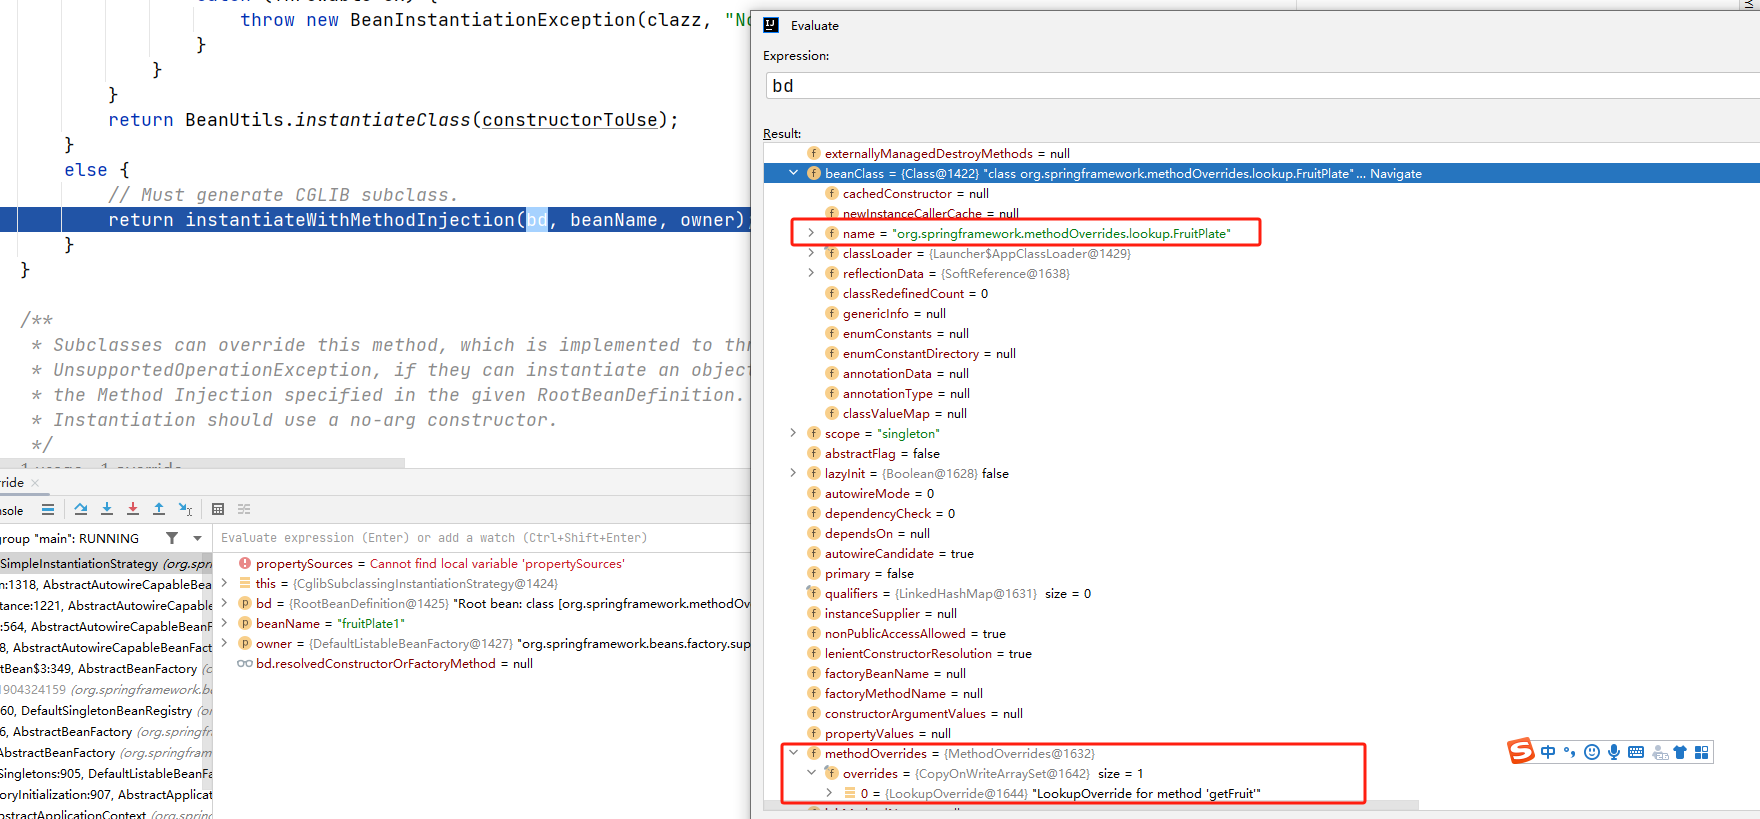Toggle punctuation mode on Sogou input bar
1760x819 pixels.
(x=1569, y=752)
